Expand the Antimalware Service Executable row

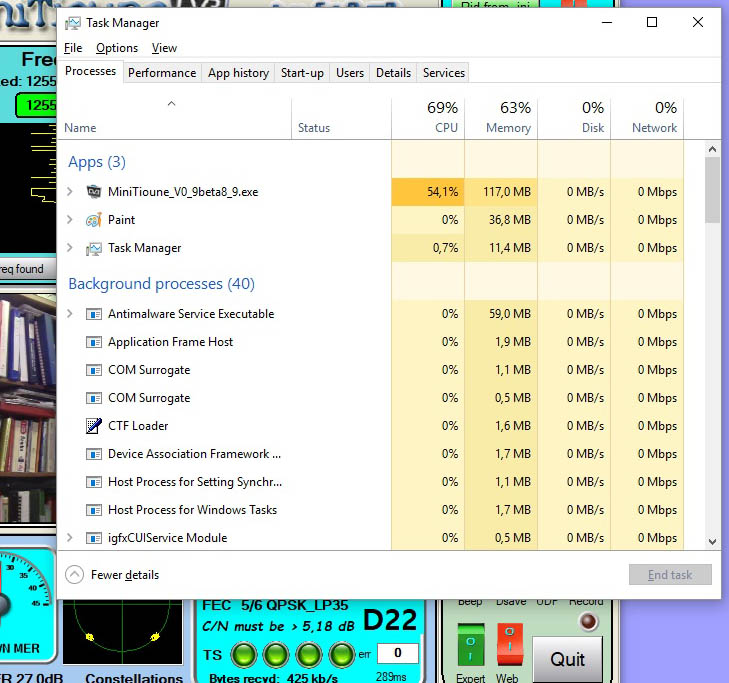pos(69,314)
